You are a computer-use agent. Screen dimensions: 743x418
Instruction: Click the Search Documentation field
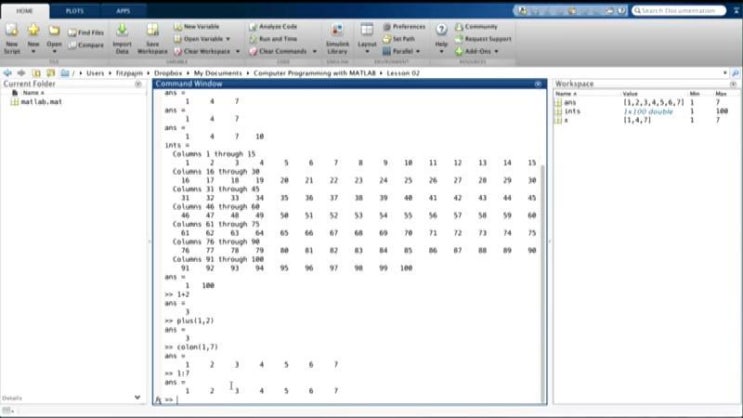coord(679,10)
